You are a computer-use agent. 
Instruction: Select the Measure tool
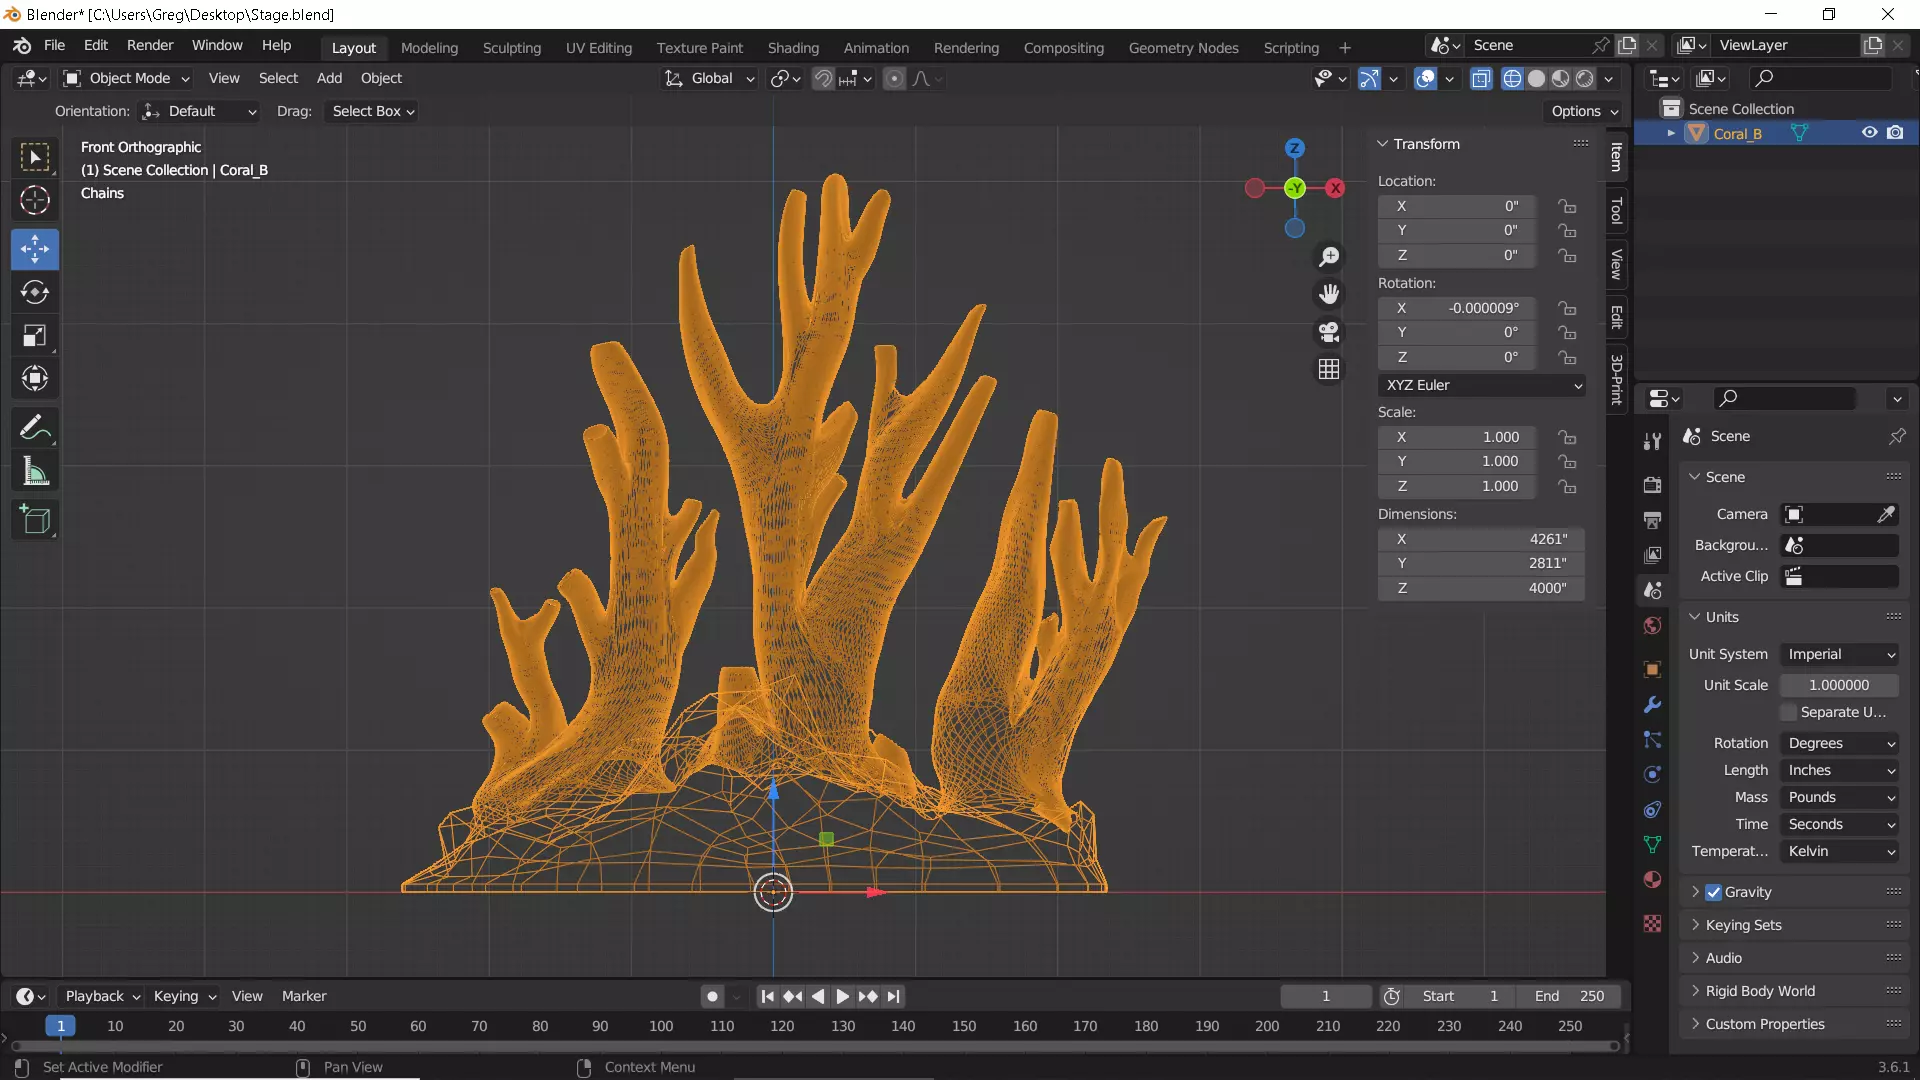pyautogui.click(x=35, y=471)
